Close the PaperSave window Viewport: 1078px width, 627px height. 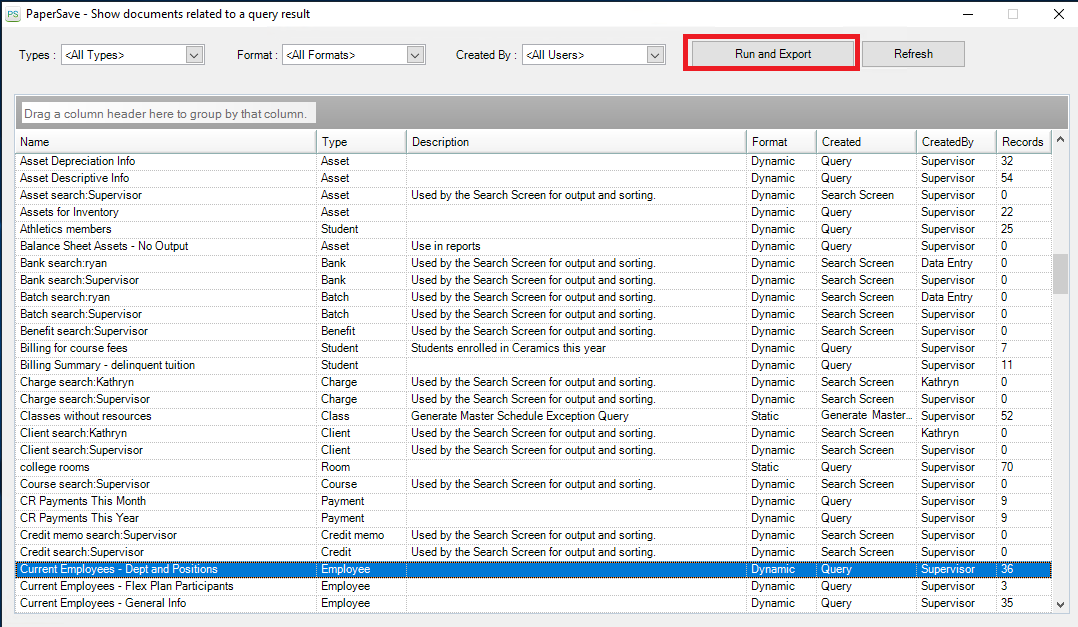point(1058,14)
